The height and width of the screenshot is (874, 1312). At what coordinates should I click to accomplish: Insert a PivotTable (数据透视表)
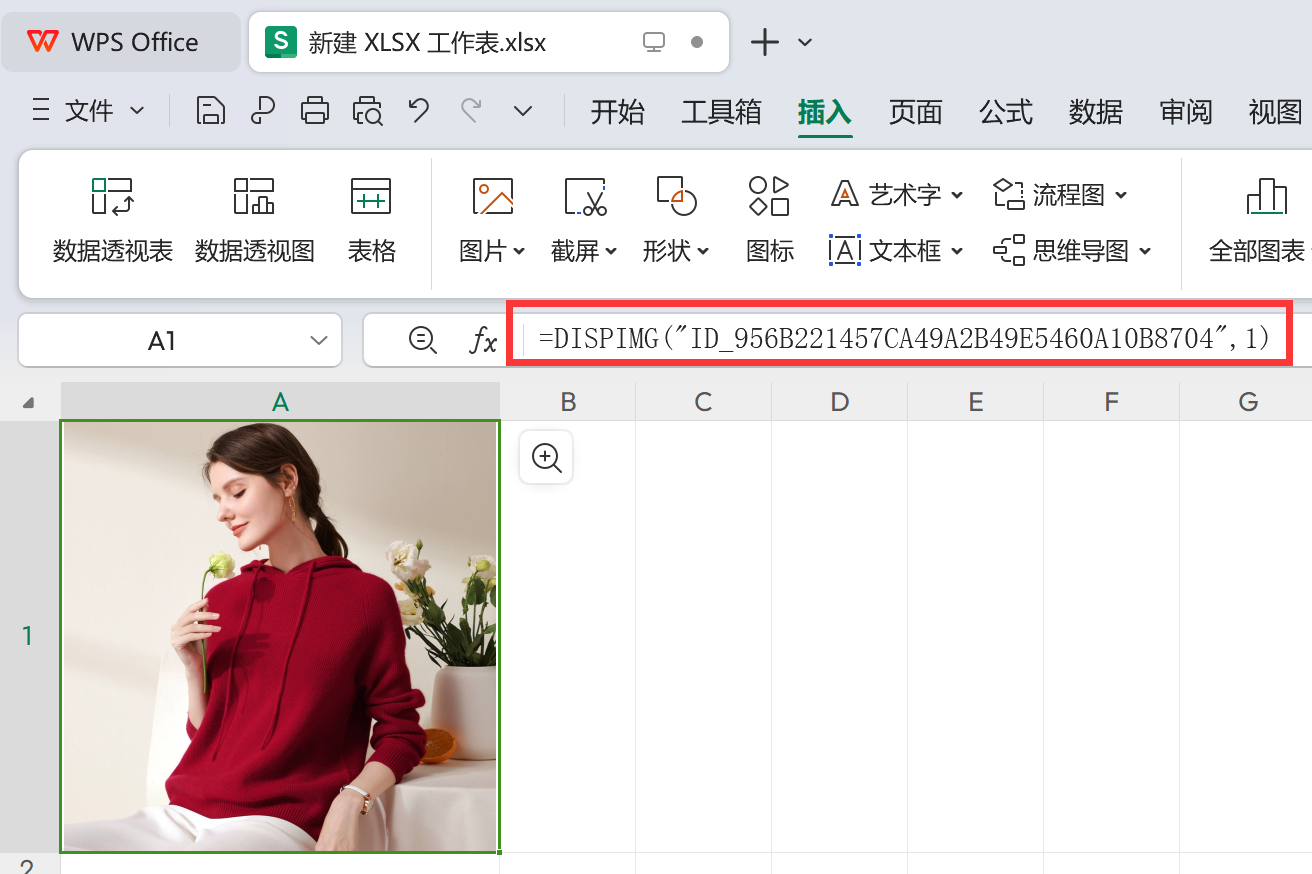coord(113,220)
